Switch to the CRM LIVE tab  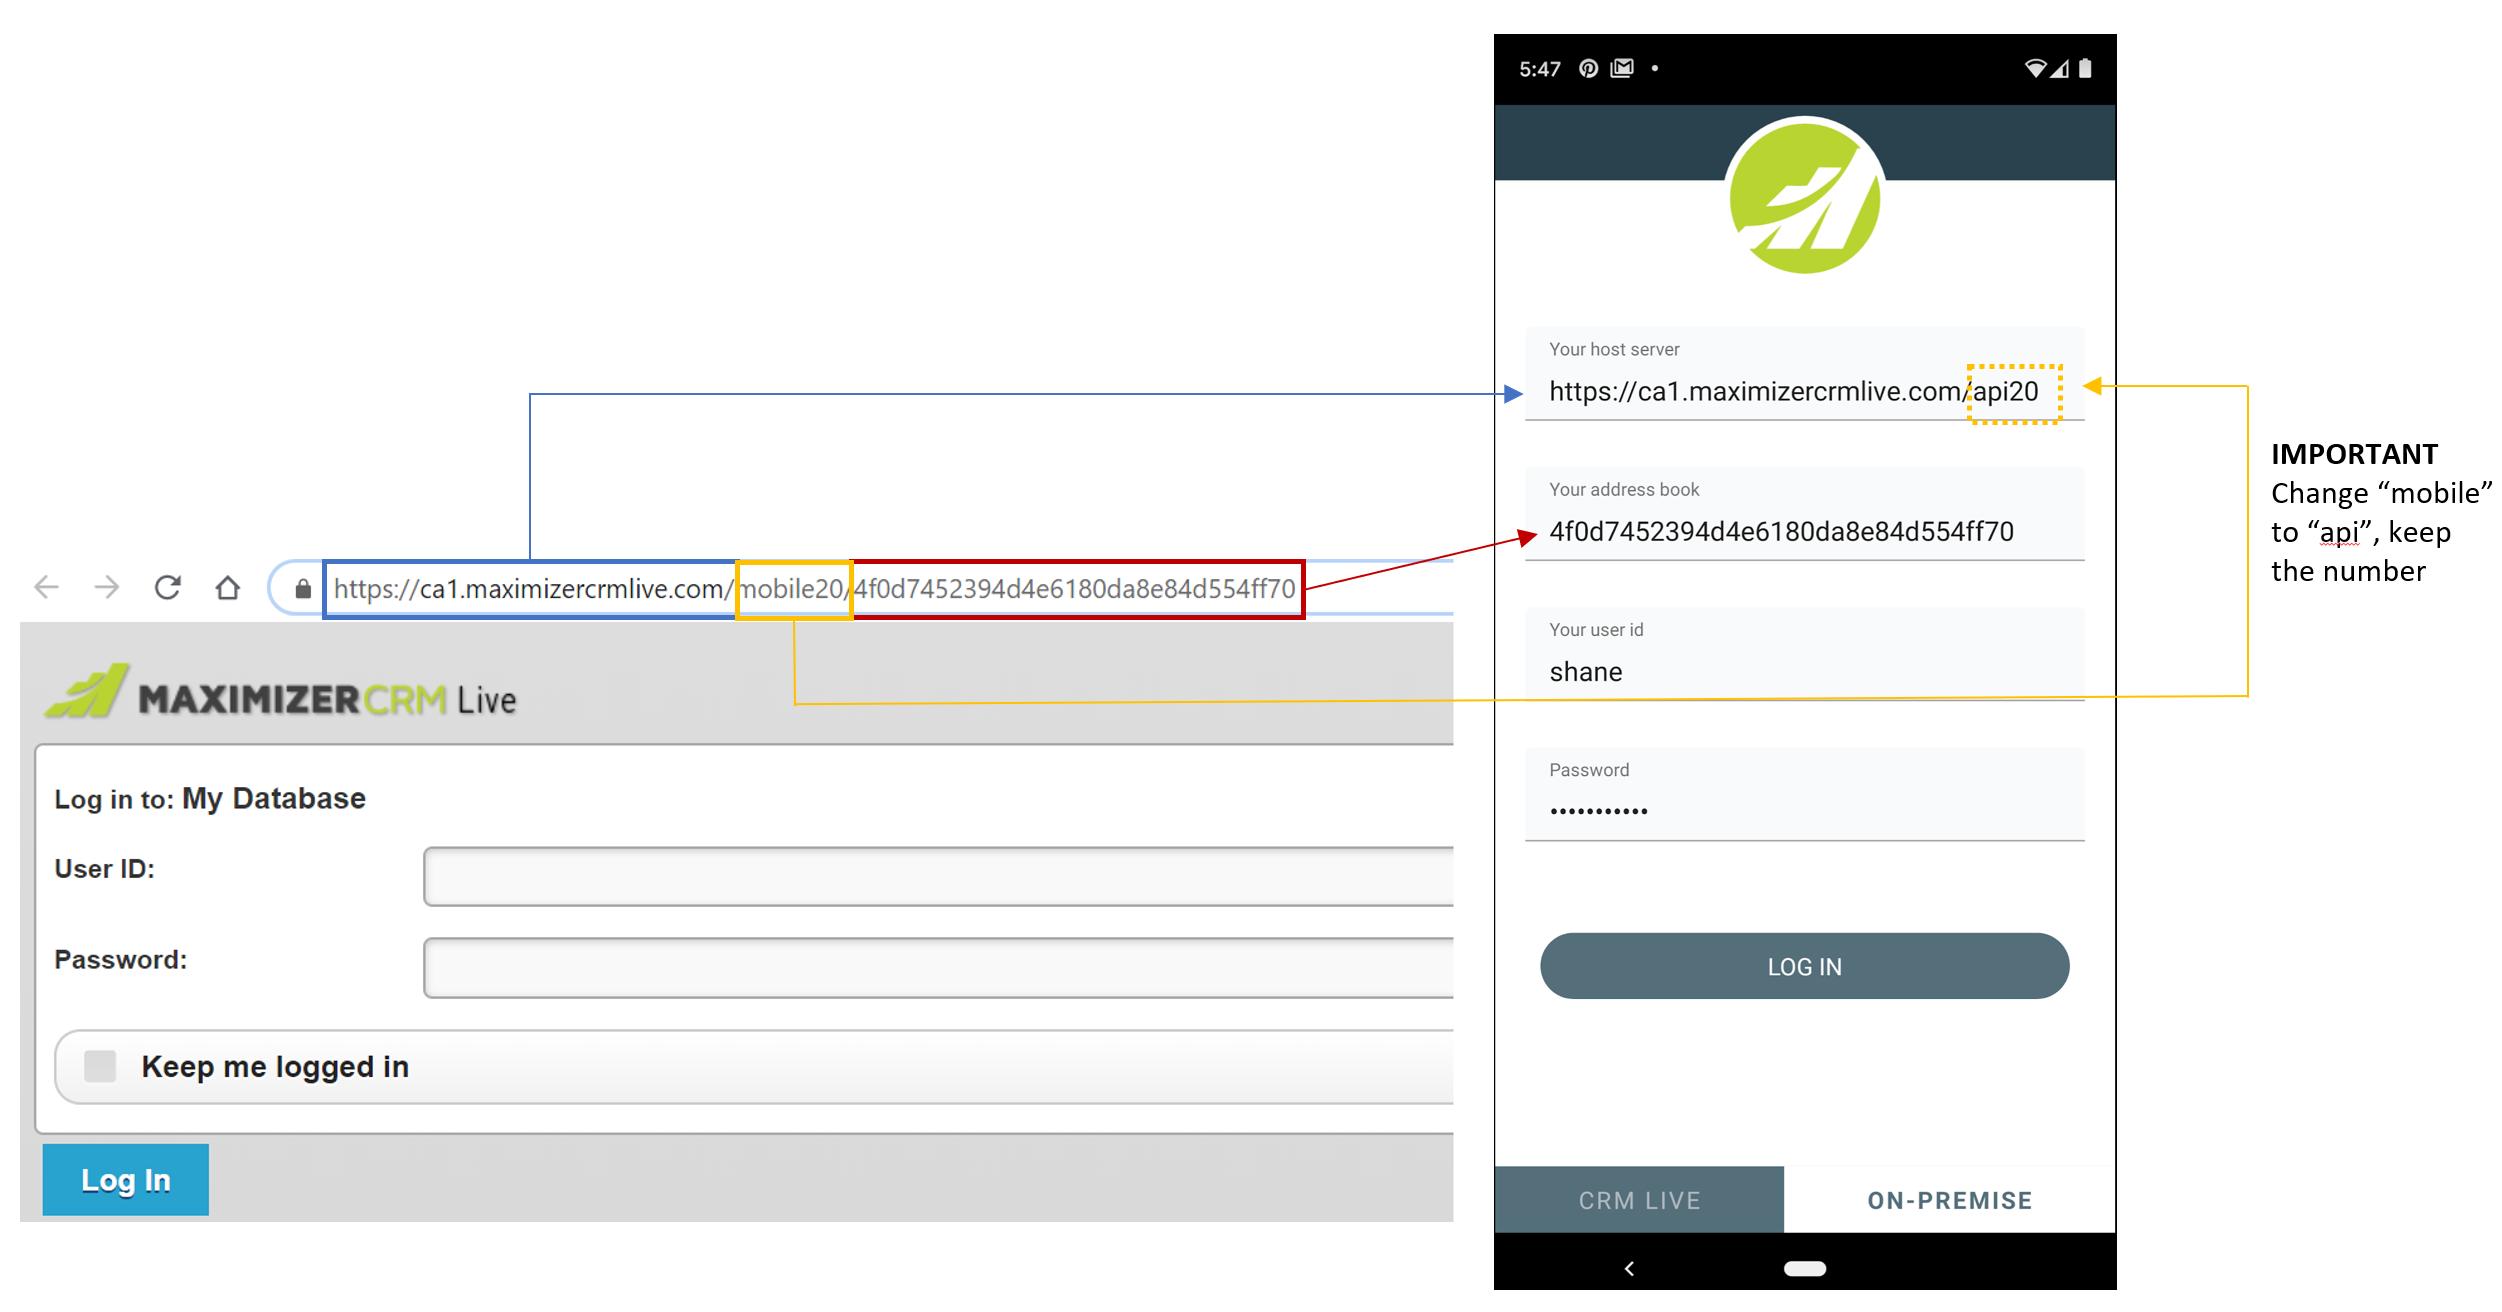click(x=1639, y=1199)
